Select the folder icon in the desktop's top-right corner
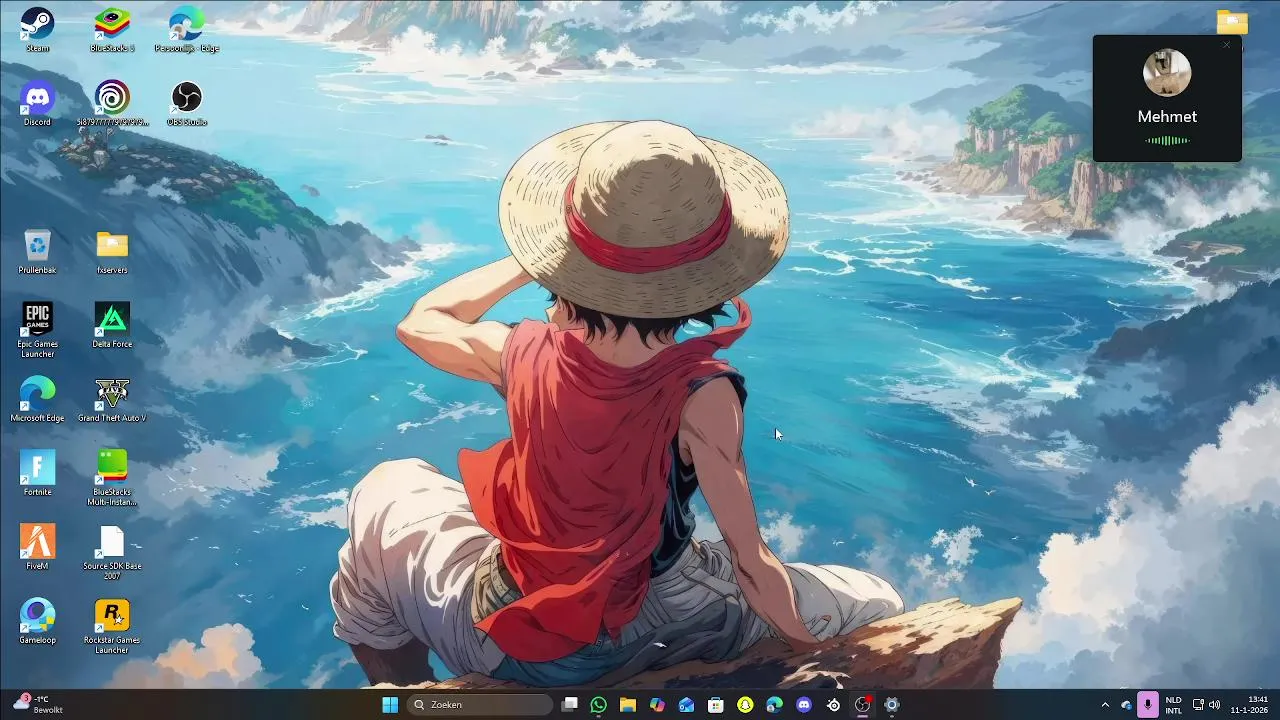 [1232, 22]
